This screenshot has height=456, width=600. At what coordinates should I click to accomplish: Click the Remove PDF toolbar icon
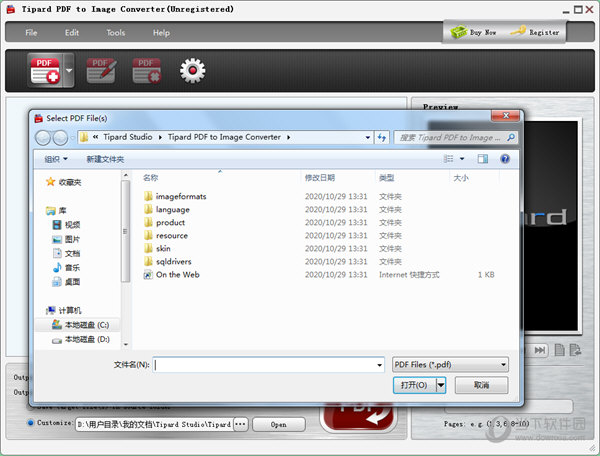[147, 70]
